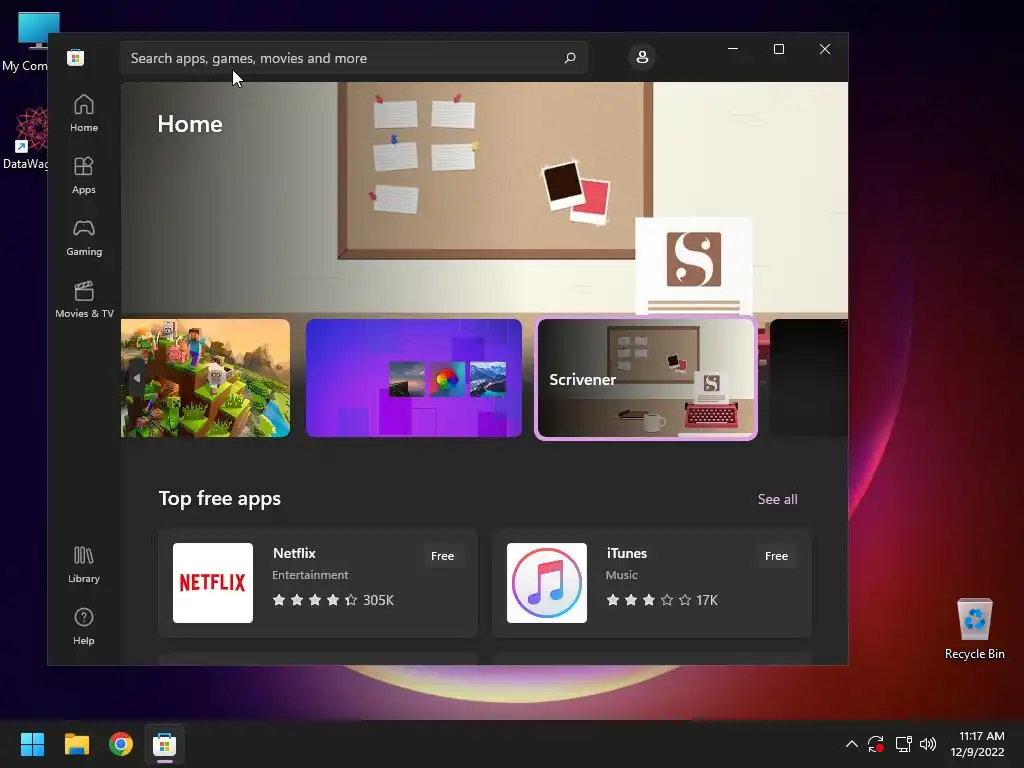Click the Scrivener S logo in the banner
Screen dimensions: 1024x768
click(x=694, y=259)
